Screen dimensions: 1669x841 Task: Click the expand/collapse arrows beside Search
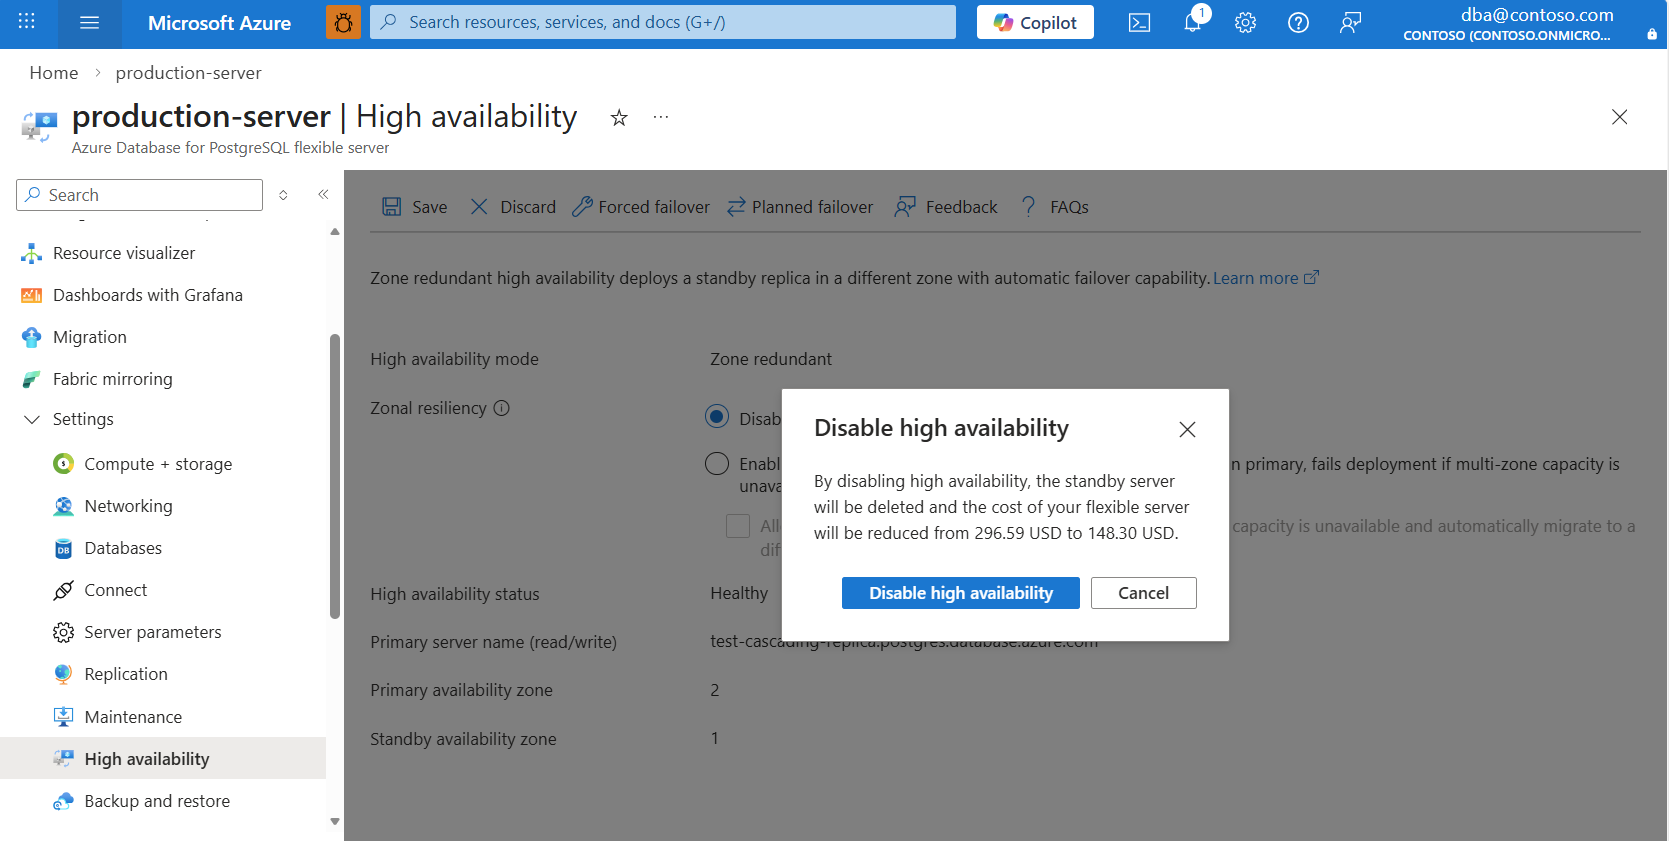[x=284, y=195]
